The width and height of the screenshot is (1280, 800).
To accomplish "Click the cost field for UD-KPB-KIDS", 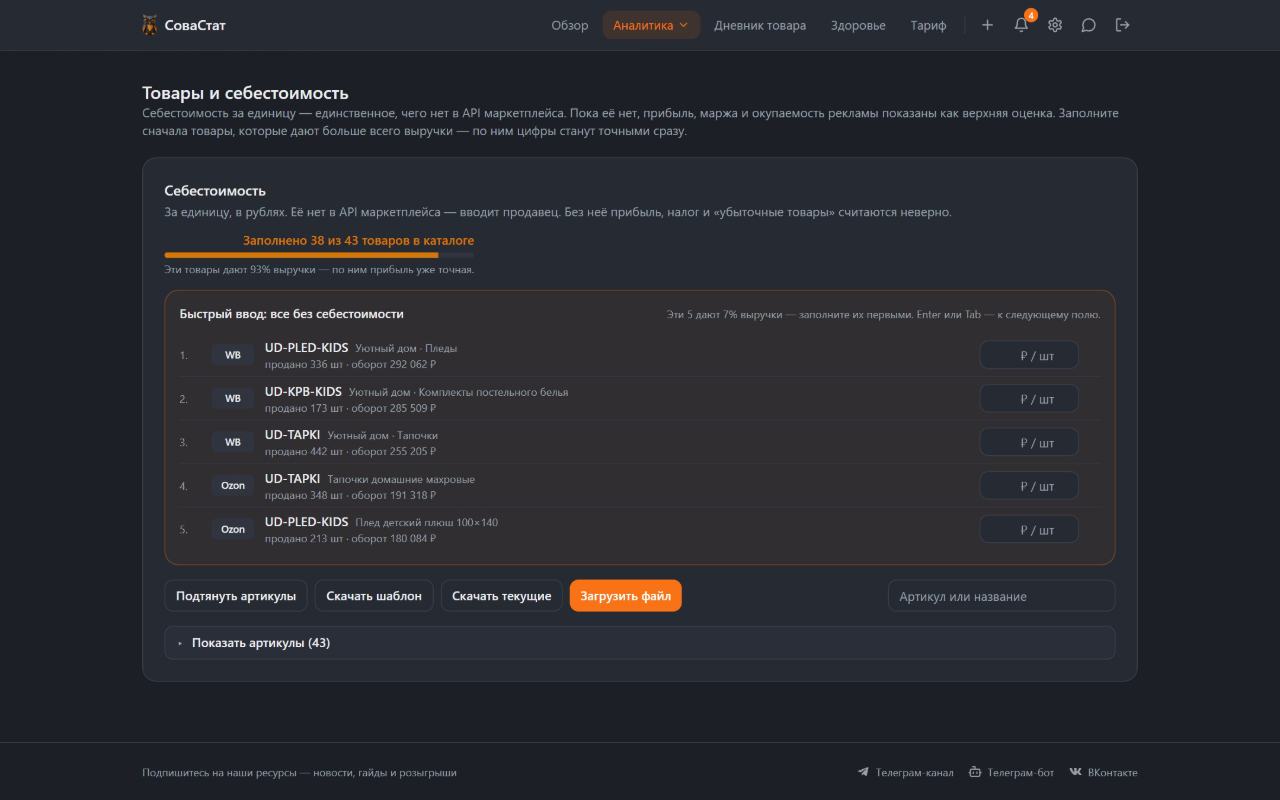I will tap(1029, 399).
